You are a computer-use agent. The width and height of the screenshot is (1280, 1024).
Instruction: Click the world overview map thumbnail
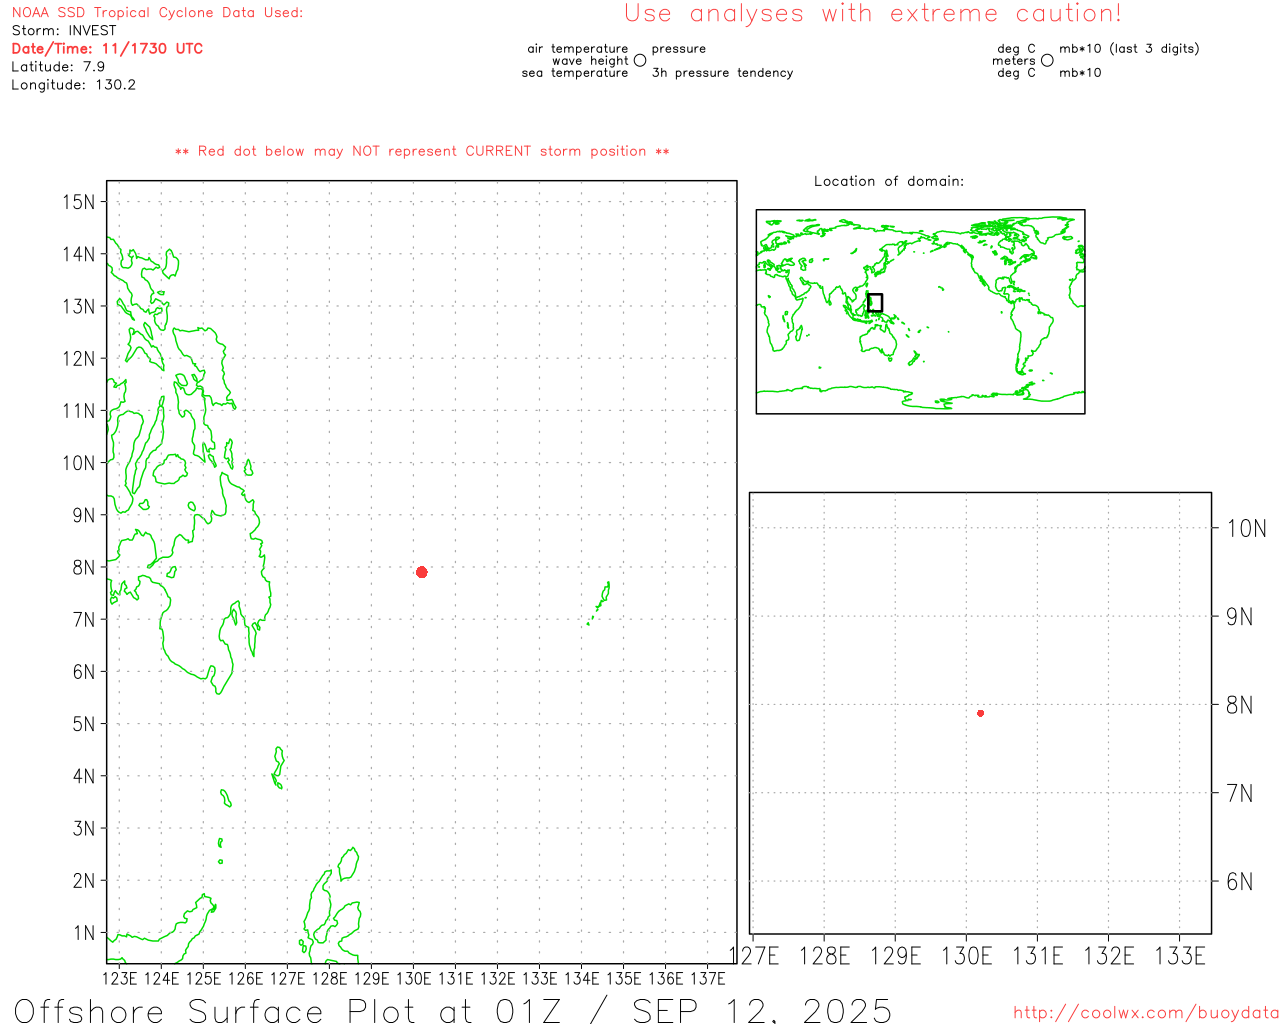point(920,312)
